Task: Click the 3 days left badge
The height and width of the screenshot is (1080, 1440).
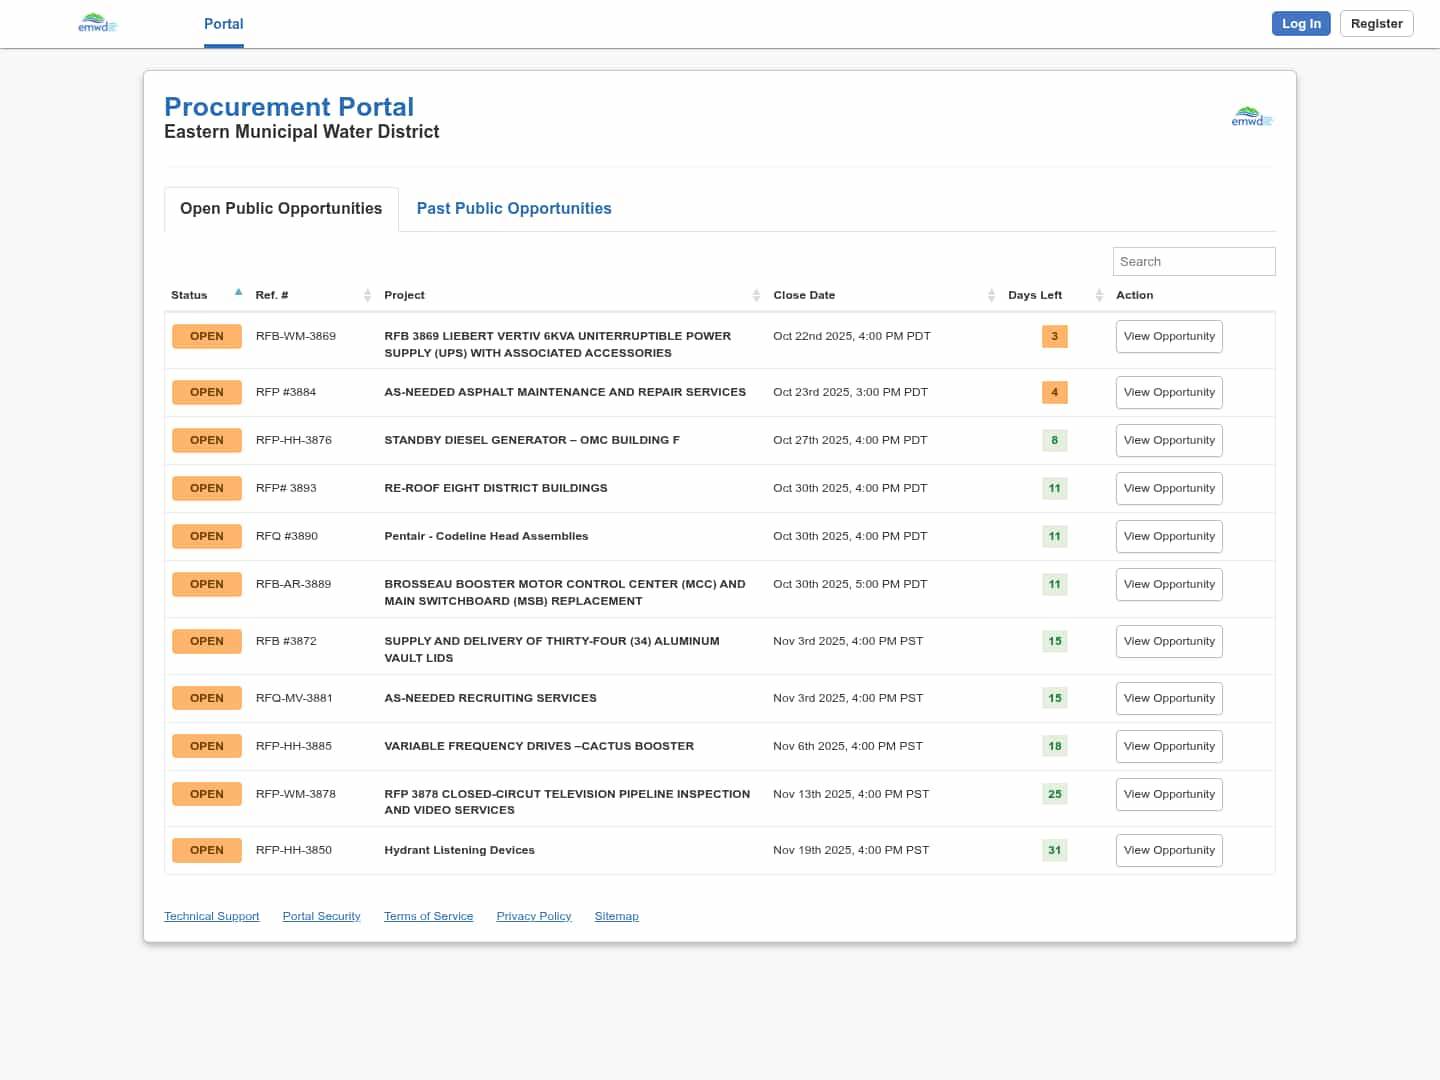Action: pos(1054,337)
